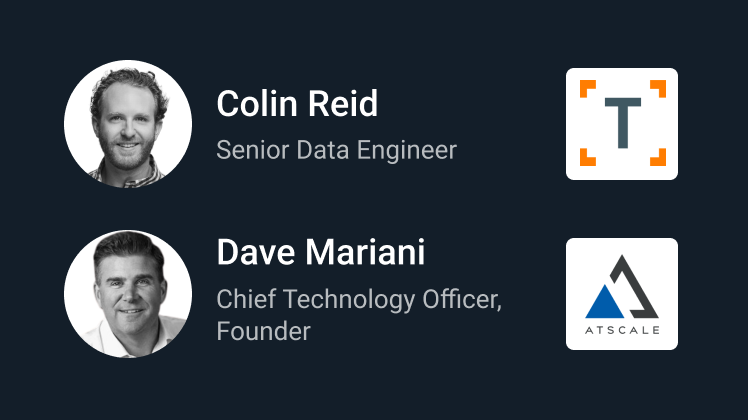This screenshot has height=420, width=748.
Task: Select the blue triangle in AtScale logo
Action: click(604, 302)
